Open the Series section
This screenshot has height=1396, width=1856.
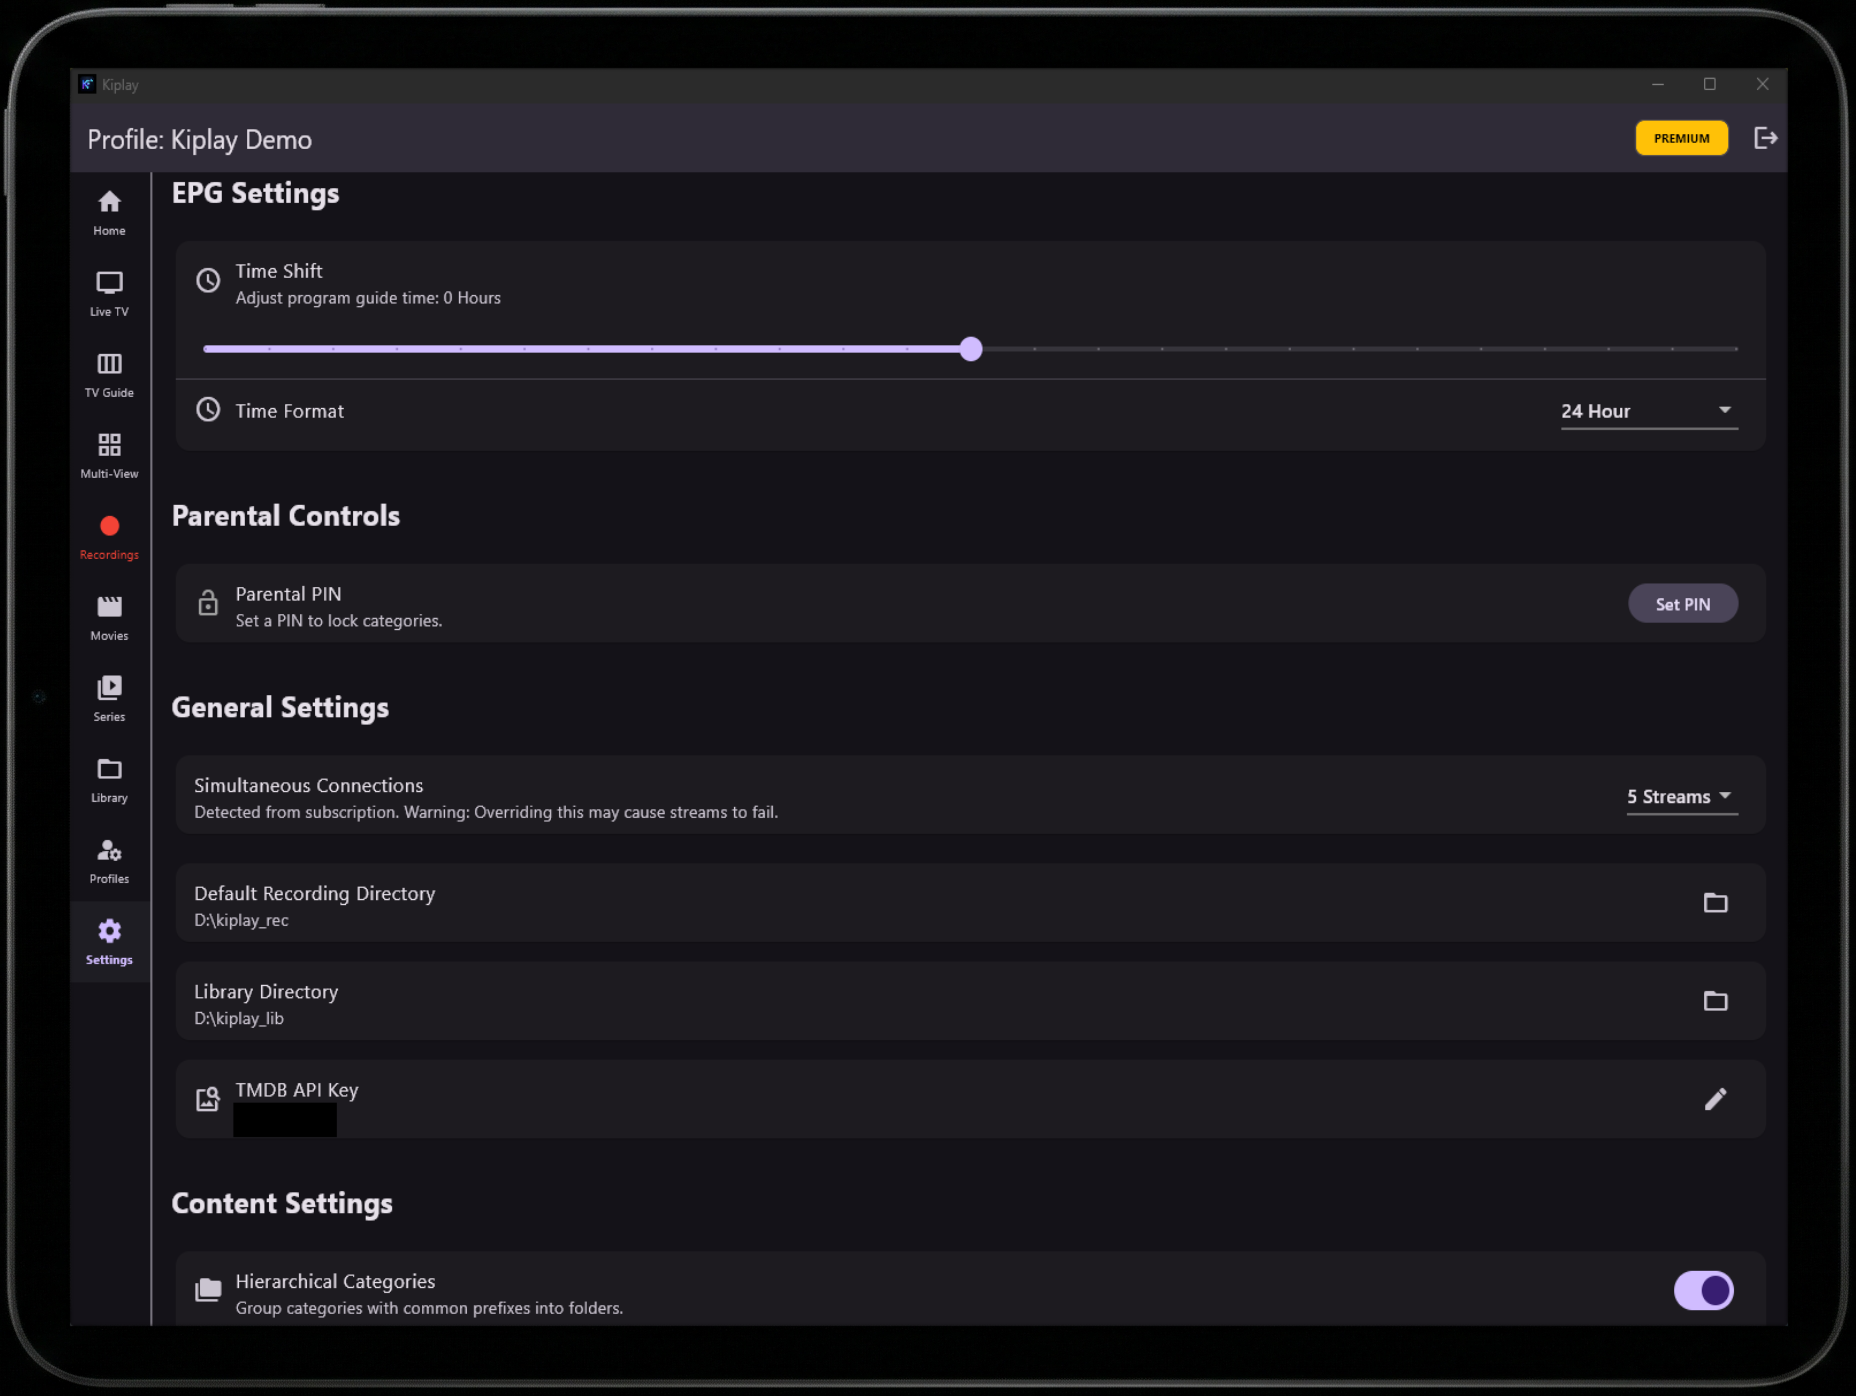(108, 697)
